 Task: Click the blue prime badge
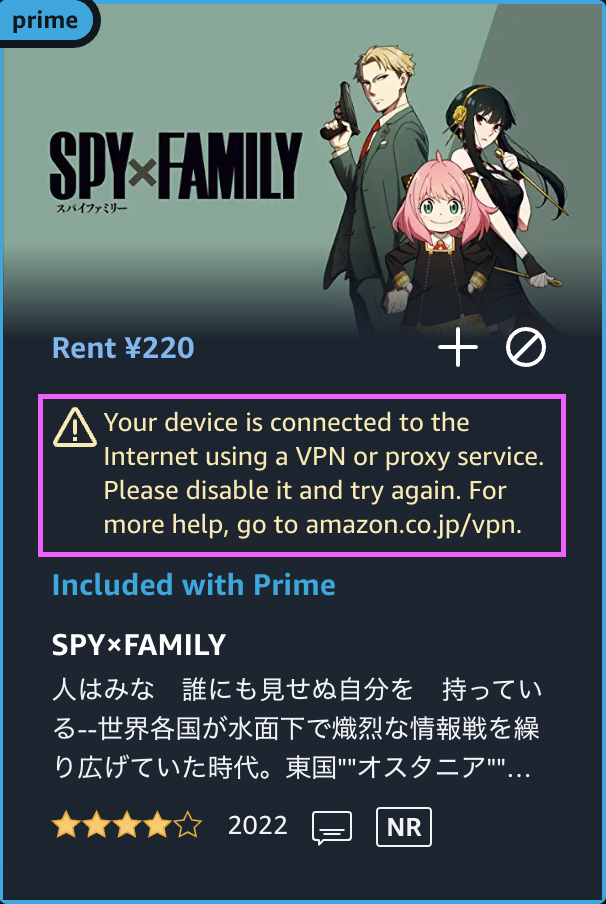point(46,22)
